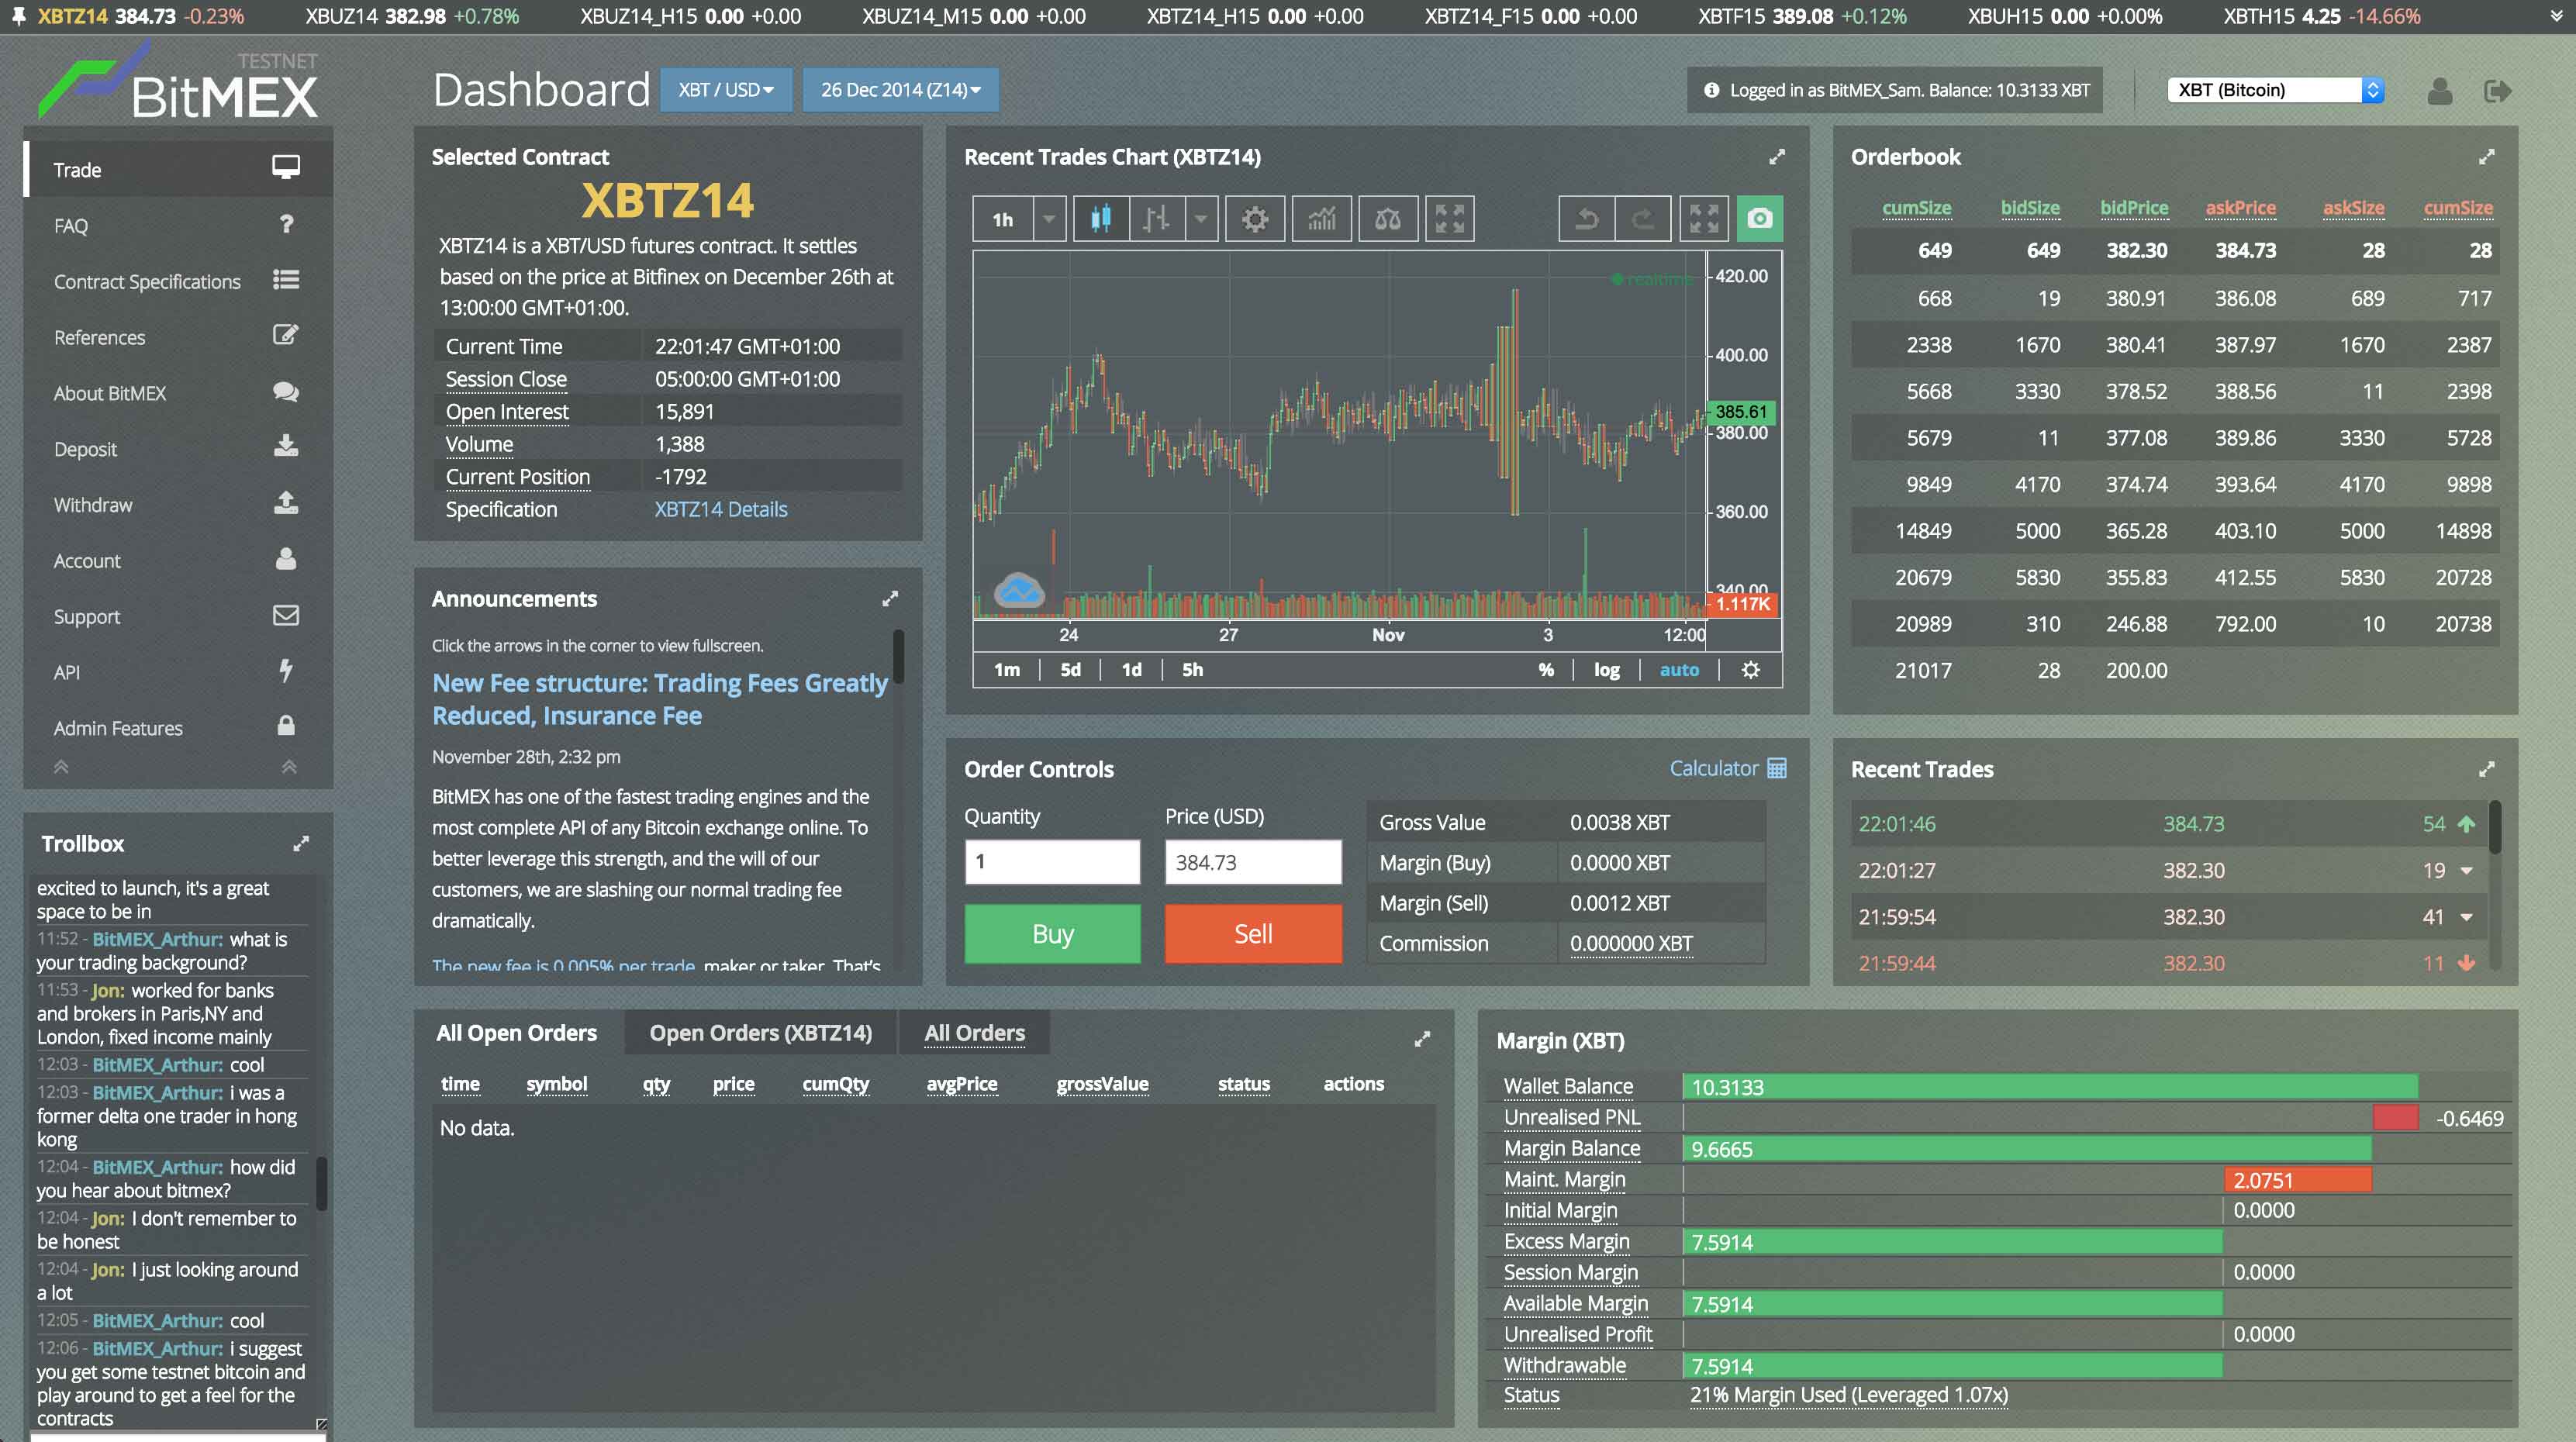The image size is (2576, 1442).
Task: Click the undo arrow in chart toolbar
Action: [x=1586, y=218]
